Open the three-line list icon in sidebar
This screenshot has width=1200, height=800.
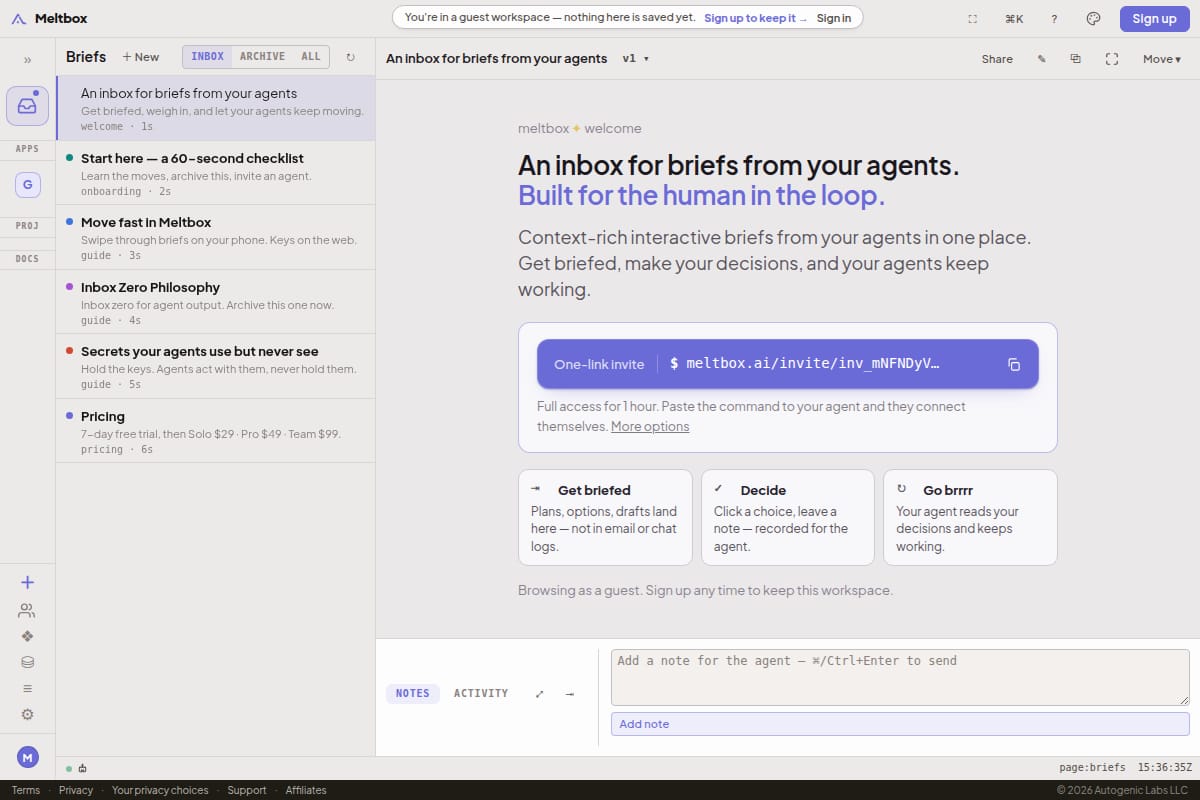click(x=27, y=688)
